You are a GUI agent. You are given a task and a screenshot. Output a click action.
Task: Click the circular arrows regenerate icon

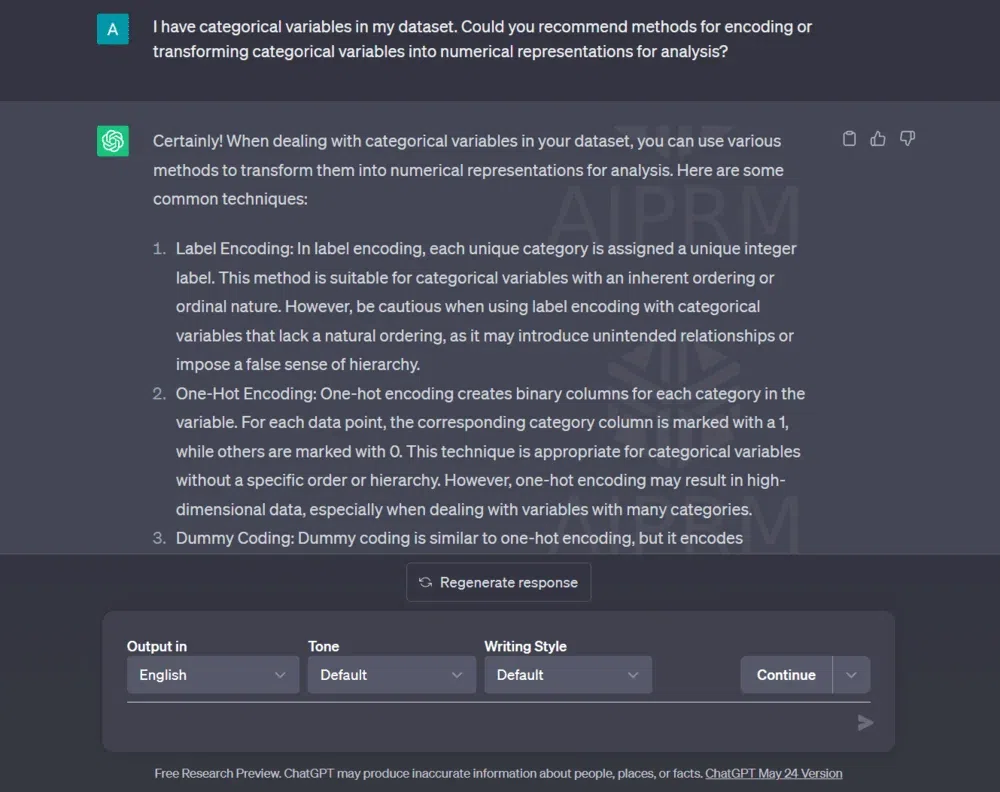point(426,582)
